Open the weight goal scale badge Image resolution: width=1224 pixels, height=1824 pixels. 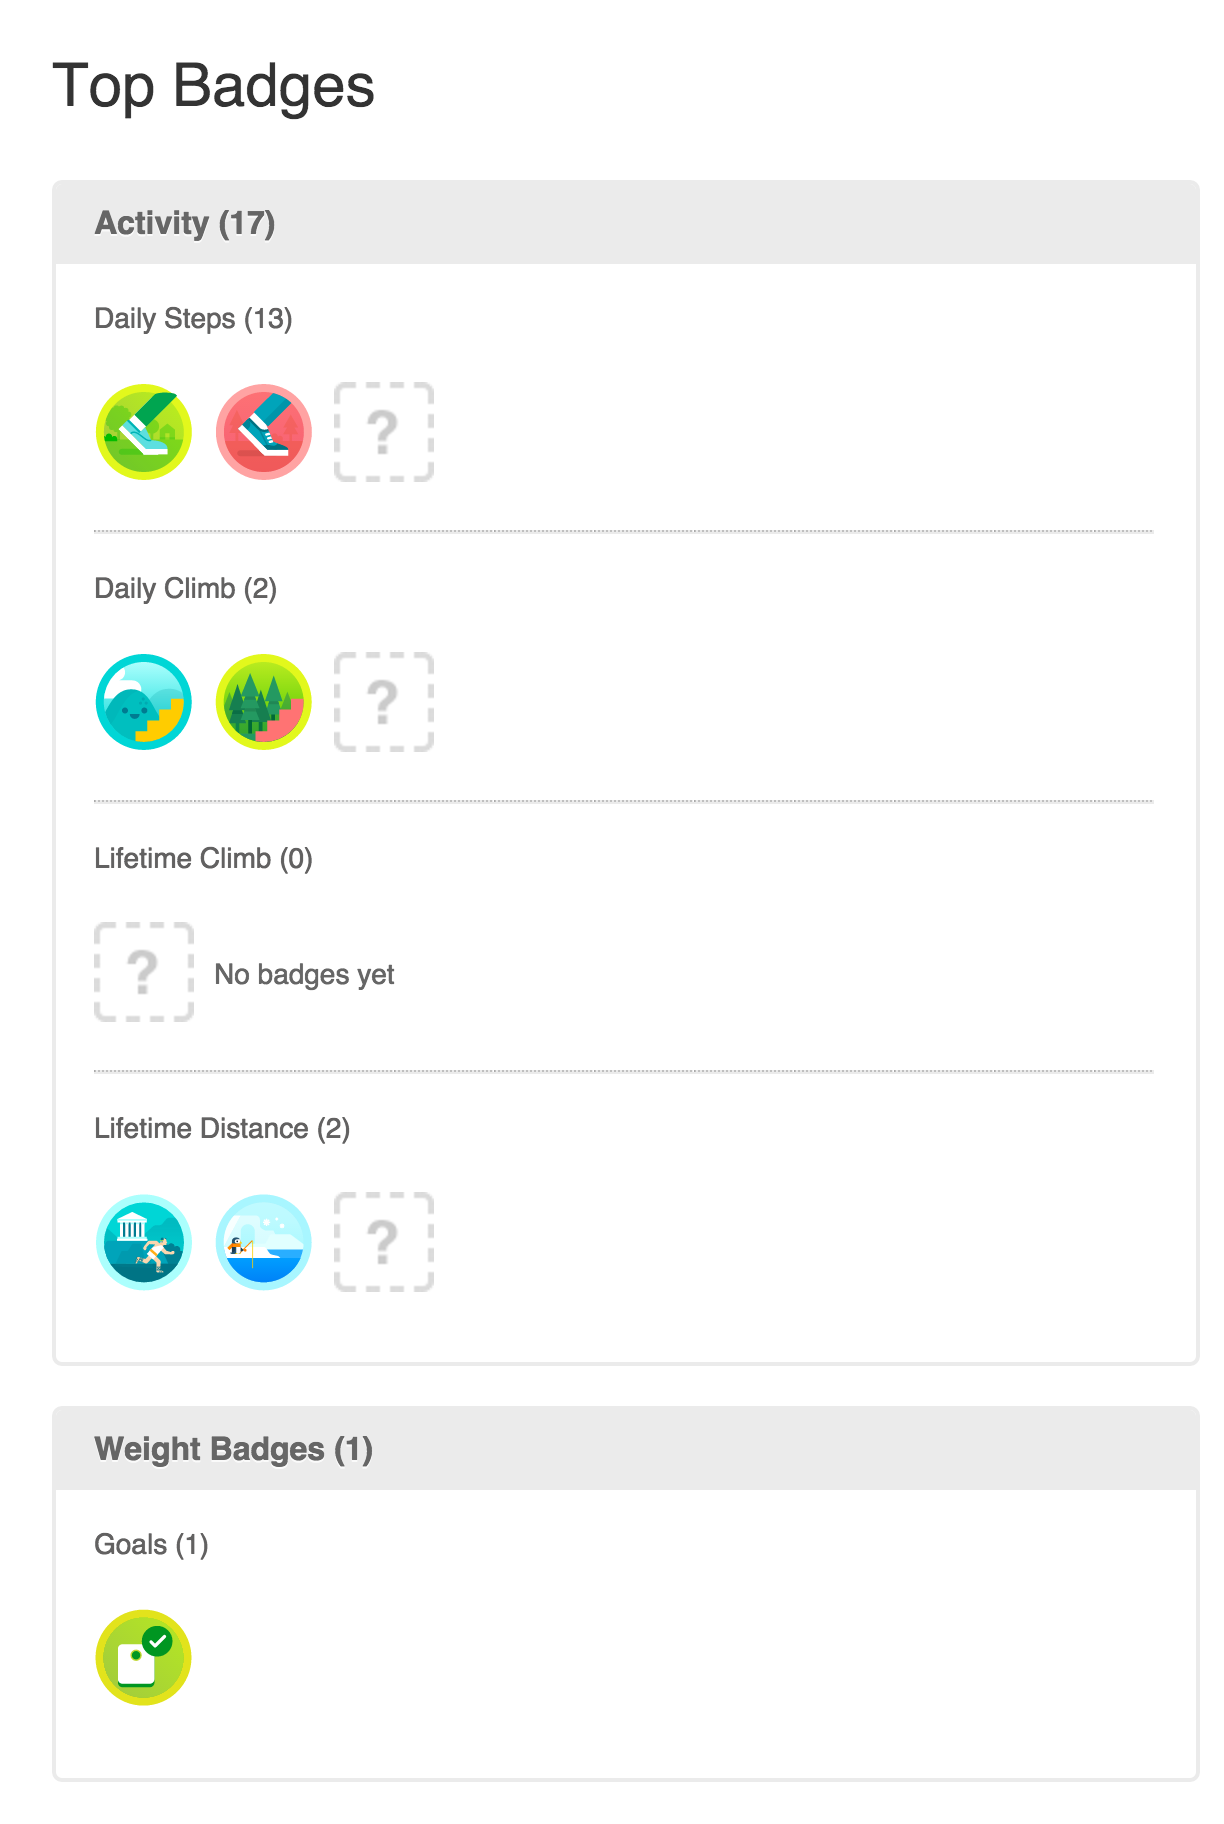pyautogui.click(x=144, y=1657)
